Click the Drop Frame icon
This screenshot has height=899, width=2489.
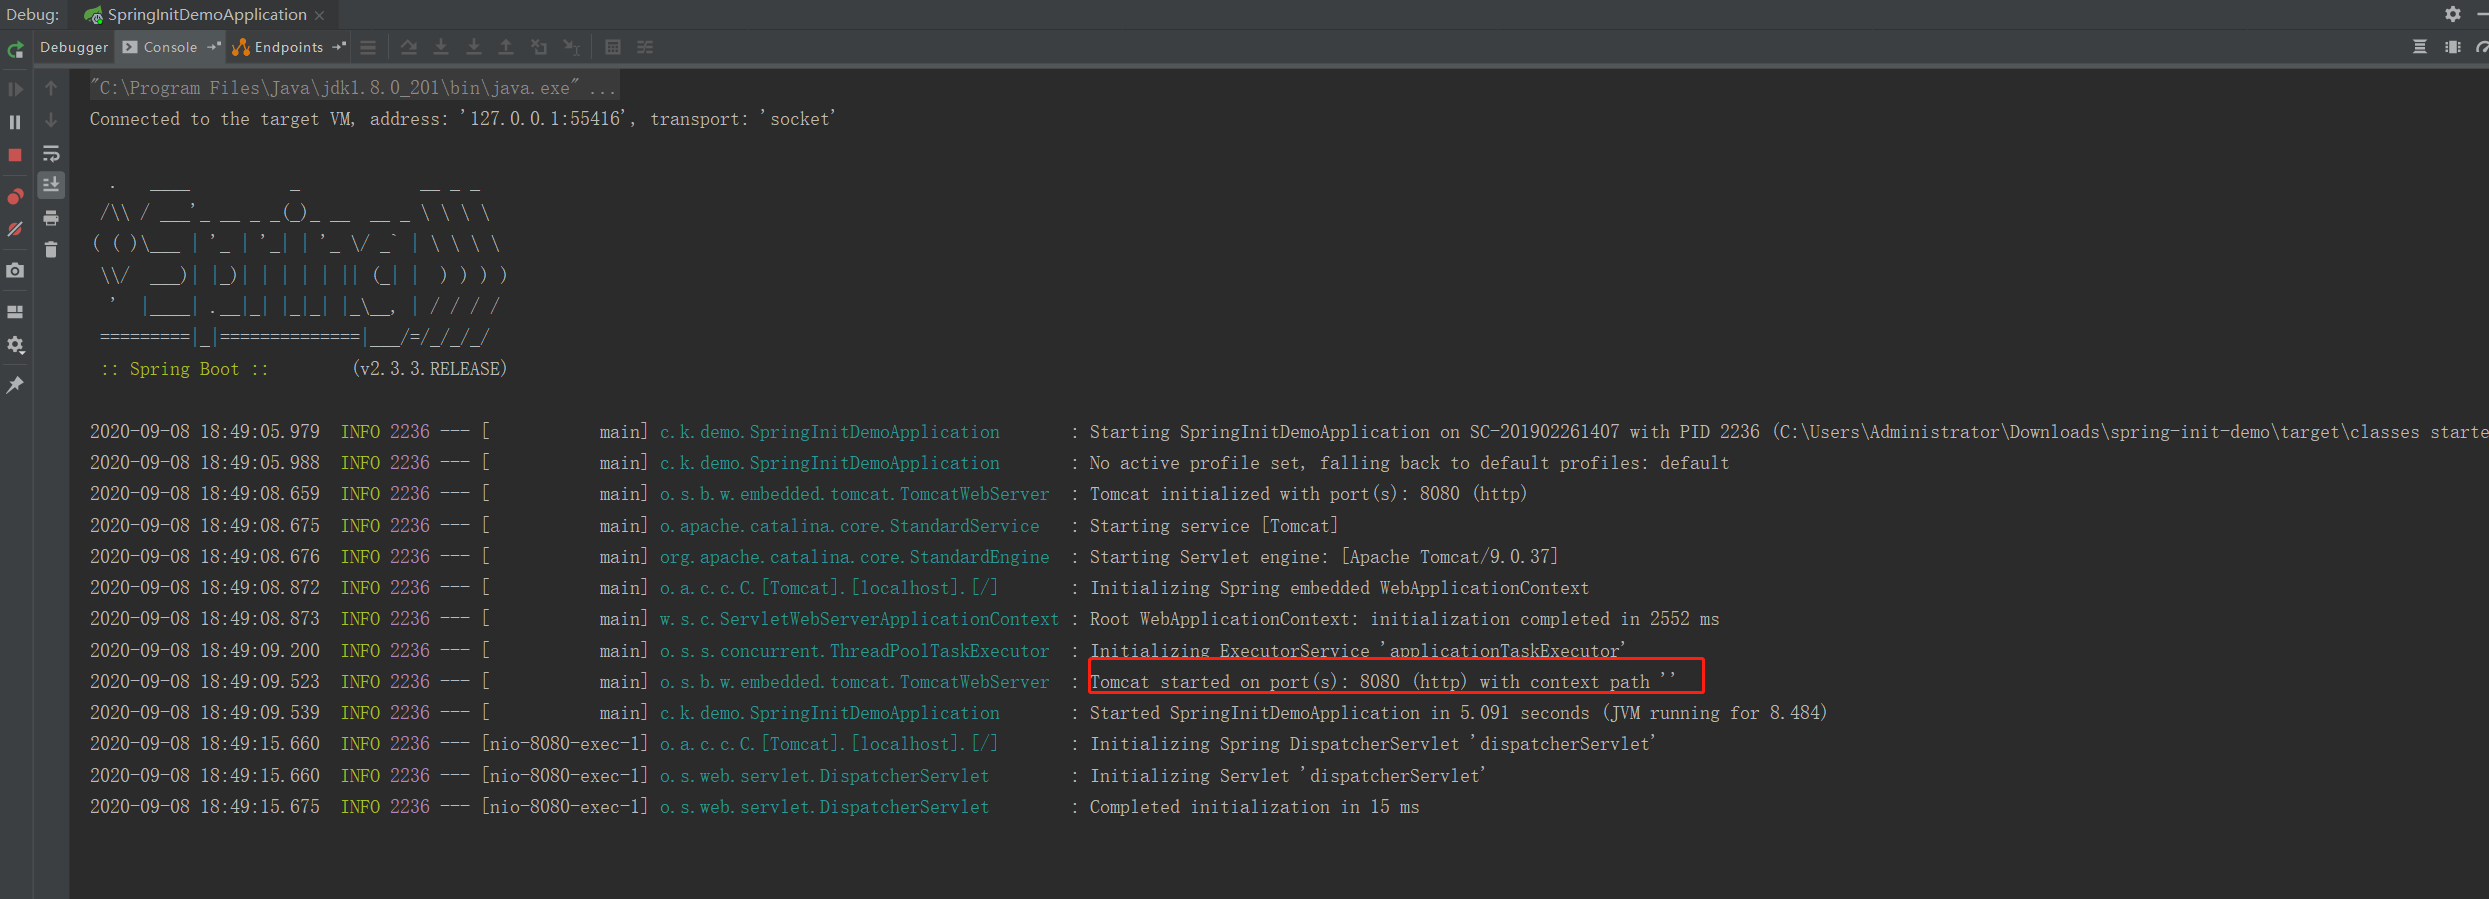coord(539,47)
